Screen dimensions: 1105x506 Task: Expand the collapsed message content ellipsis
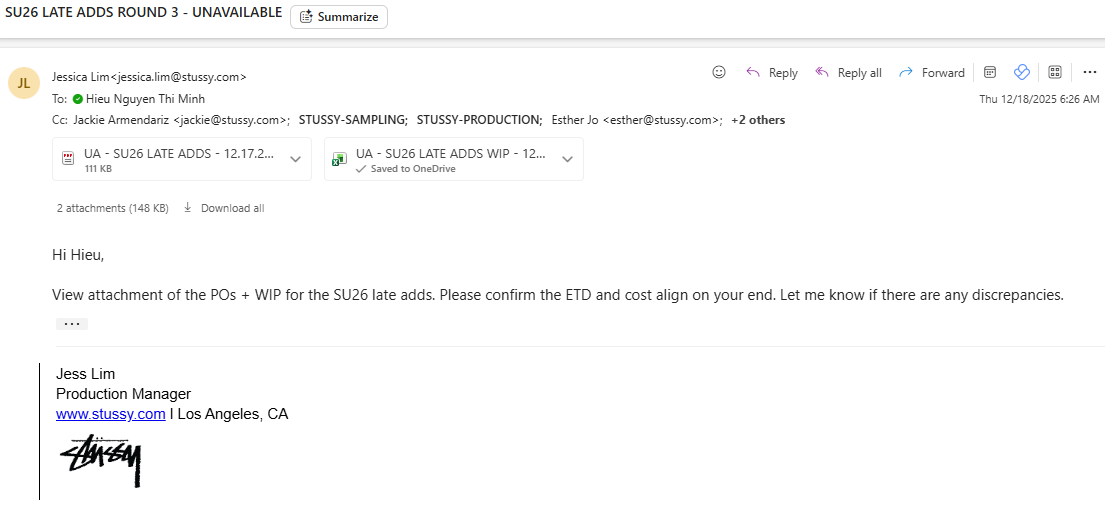pos(72,324)
